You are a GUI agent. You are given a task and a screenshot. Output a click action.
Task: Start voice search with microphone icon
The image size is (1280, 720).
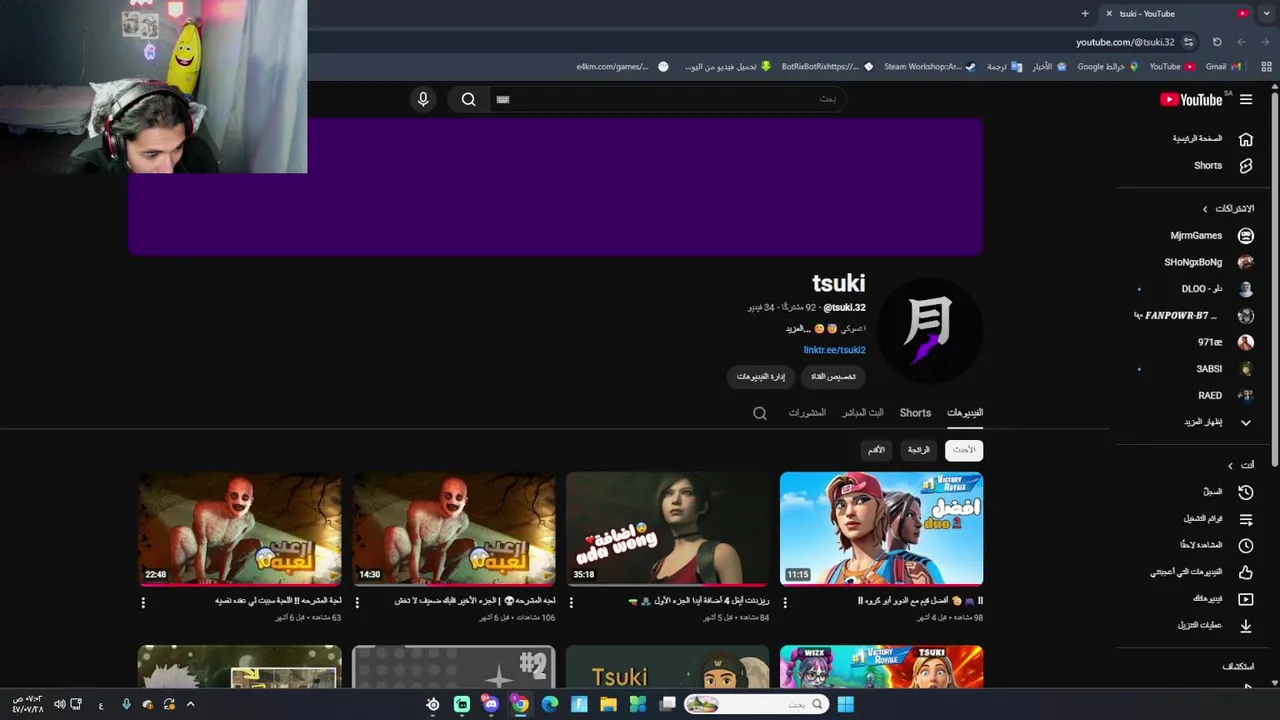click(x=423, y=99)
